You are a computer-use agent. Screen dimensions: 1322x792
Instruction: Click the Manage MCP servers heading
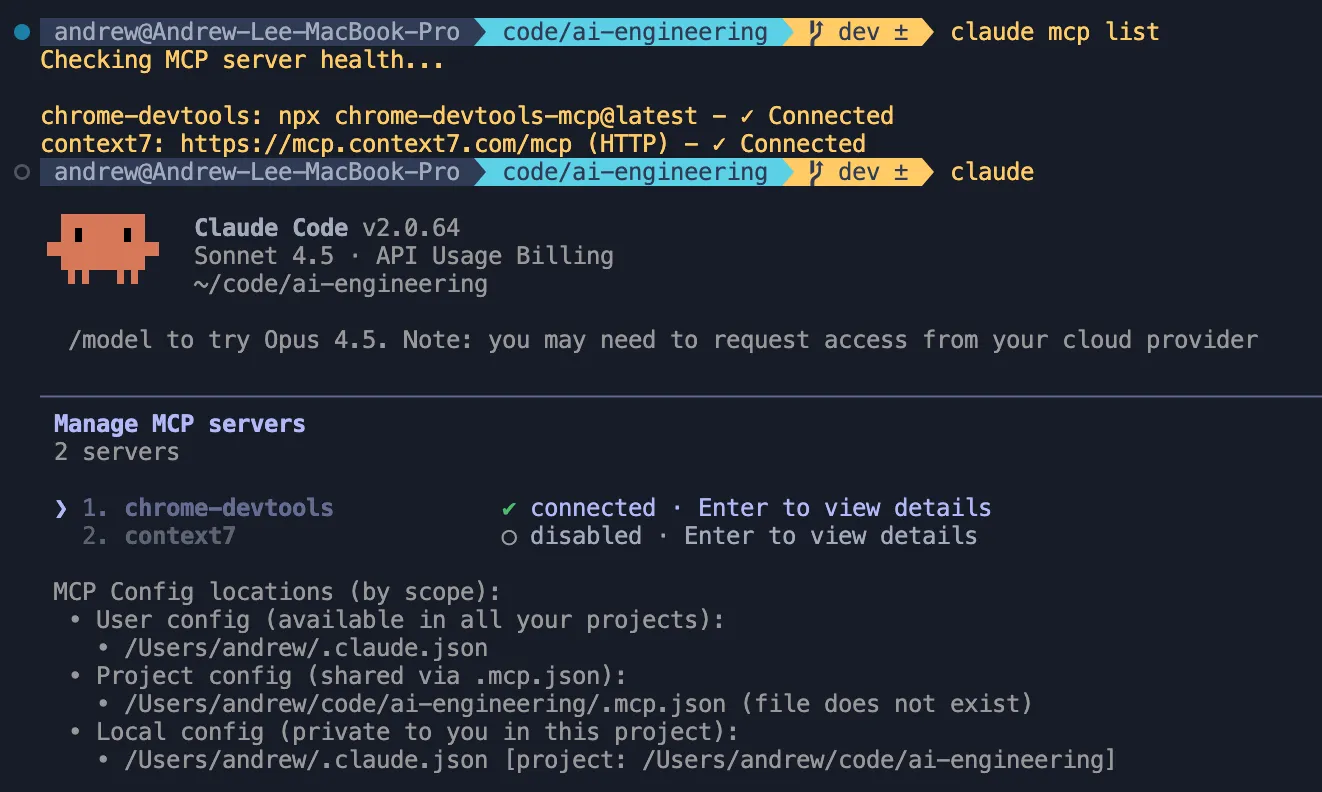(x=179, y=423)
